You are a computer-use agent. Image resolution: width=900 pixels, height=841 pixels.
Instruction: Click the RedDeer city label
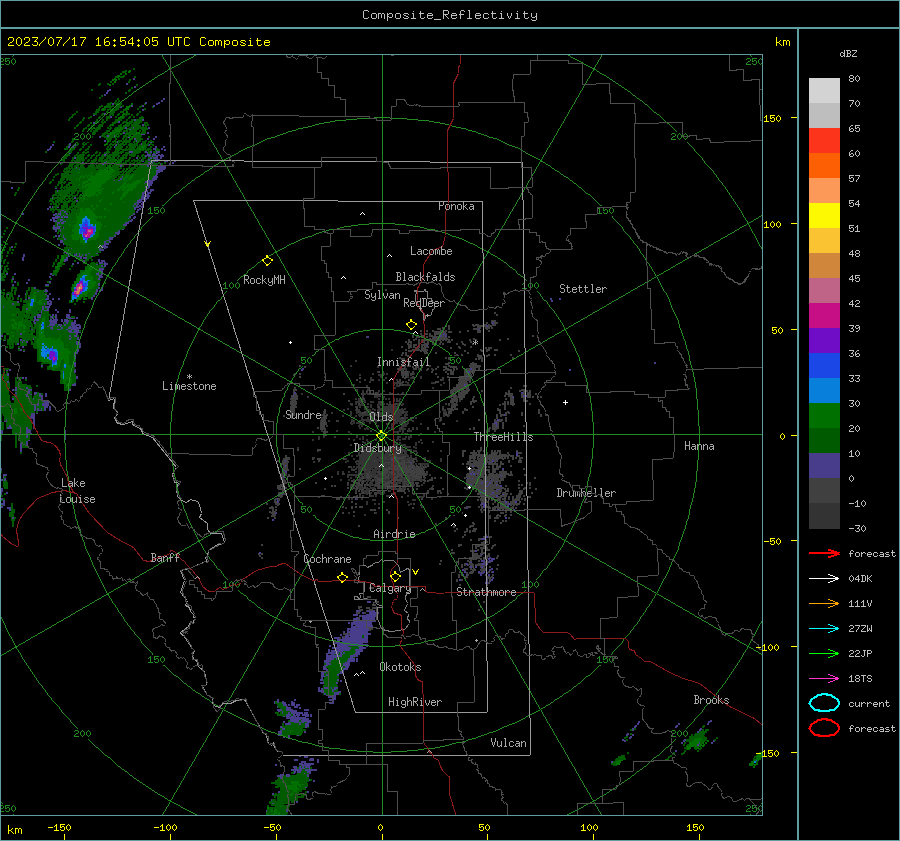click(424, 303)
